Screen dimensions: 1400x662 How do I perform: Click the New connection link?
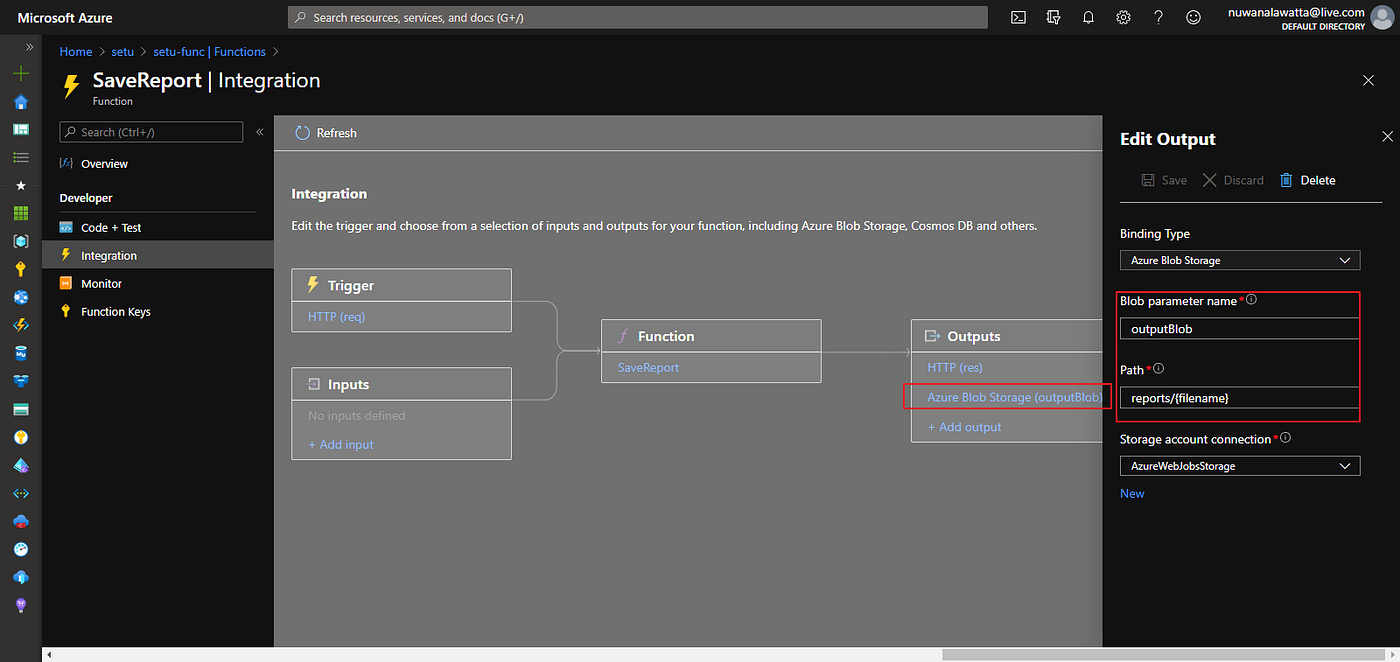click(1132, 493)
